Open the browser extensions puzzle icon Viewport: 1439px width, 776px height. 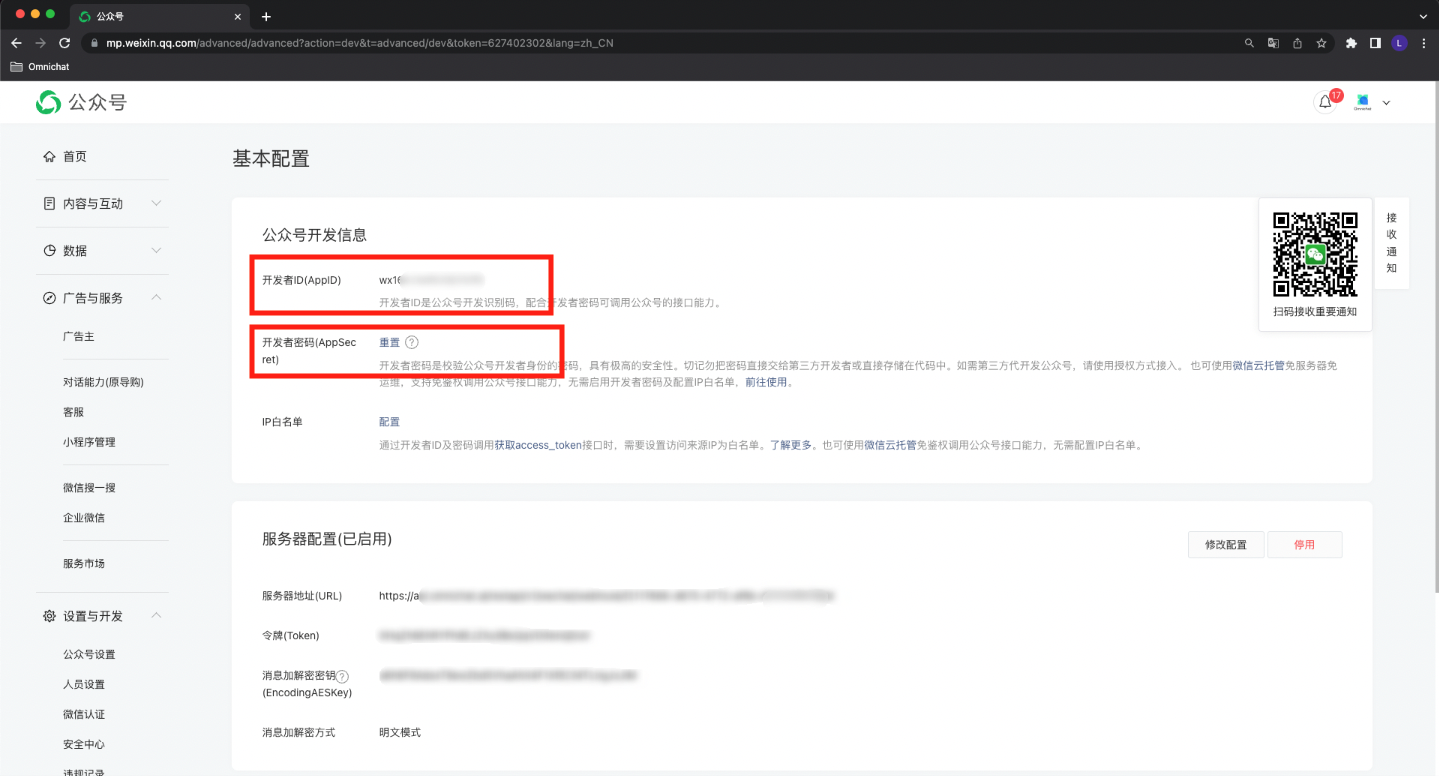click(x=1352, y=43)
